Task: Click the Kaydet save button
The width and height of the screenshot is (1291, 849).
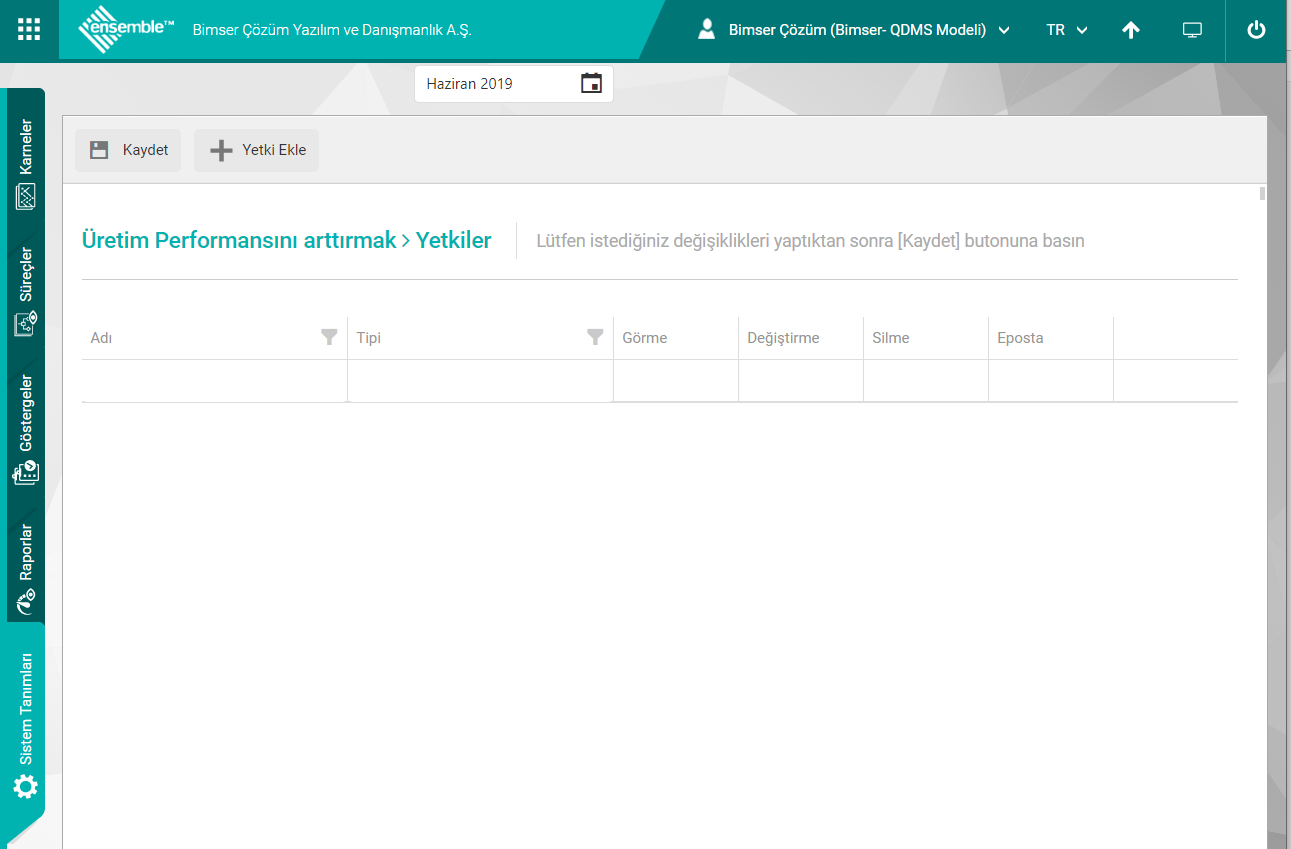Action: click(128, 151)
